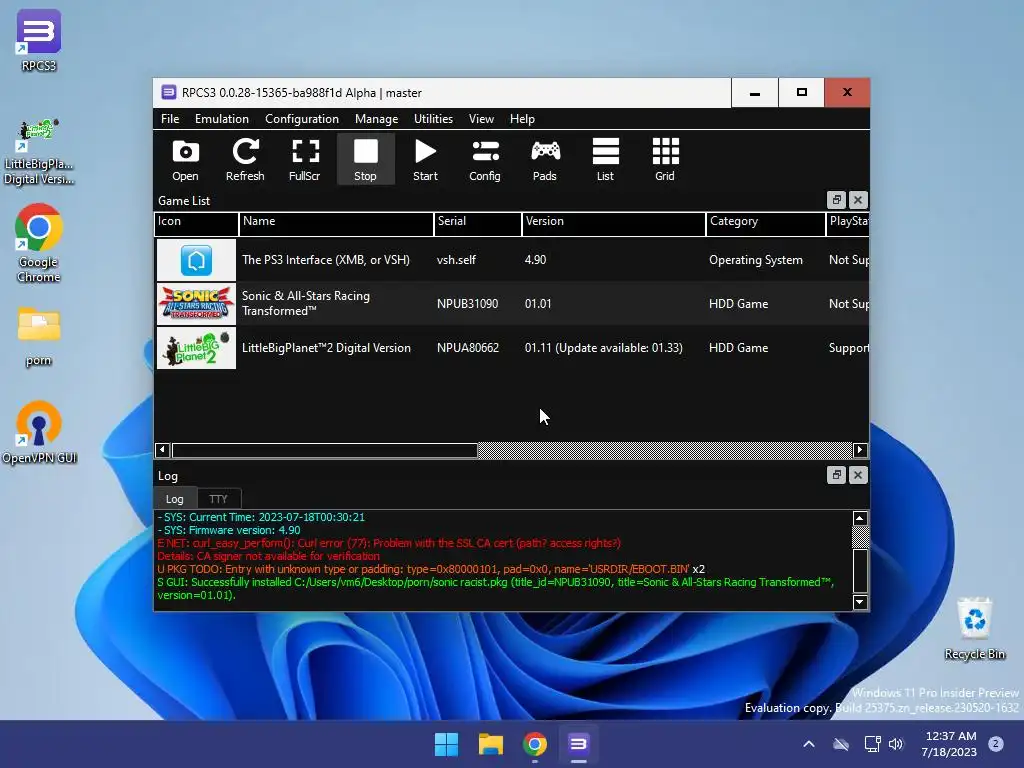Screen dimensions: 1024x768
Task: Open the File menu
Action: click(170, 119)
